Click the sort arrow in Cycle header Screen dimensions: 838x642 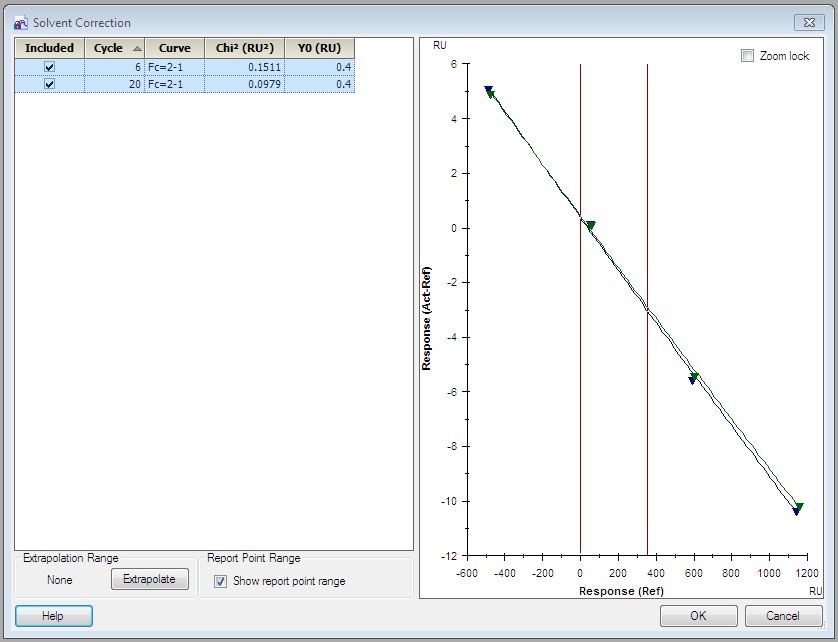[x=137, y=48]
